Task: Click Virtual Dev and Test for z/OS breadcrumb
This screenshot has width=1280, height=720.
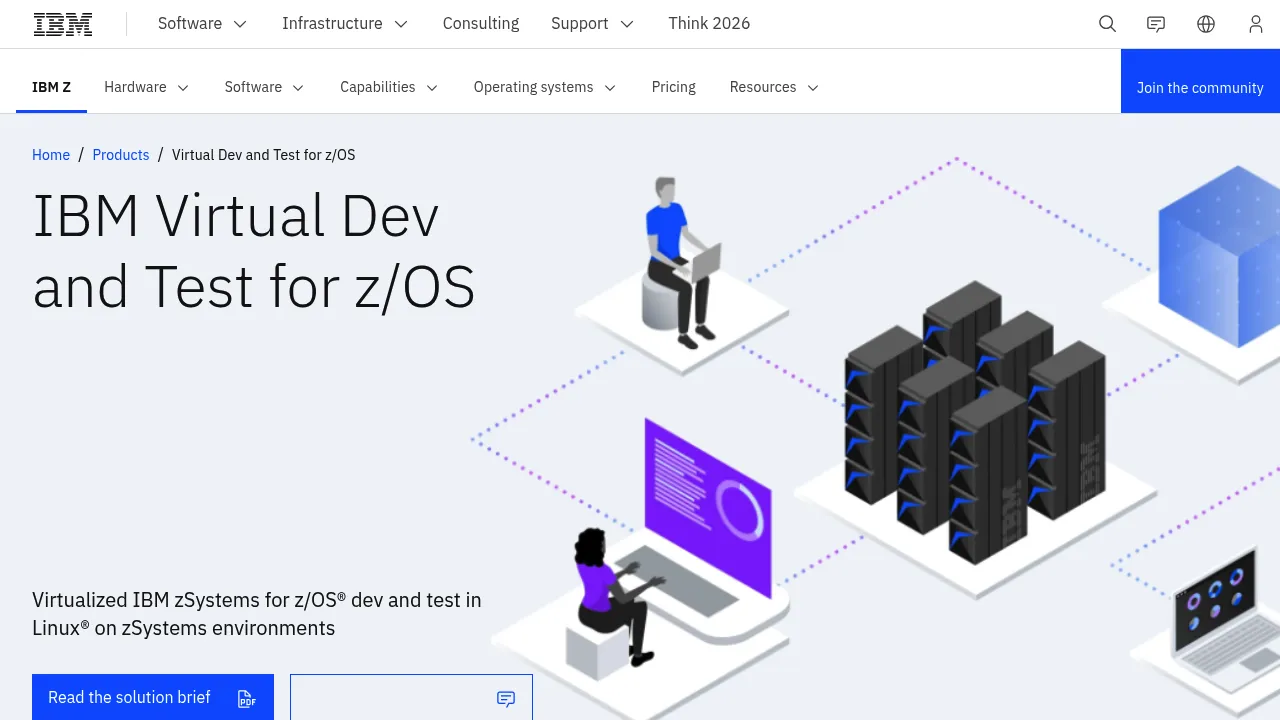Action: click(x=264, y=155)
